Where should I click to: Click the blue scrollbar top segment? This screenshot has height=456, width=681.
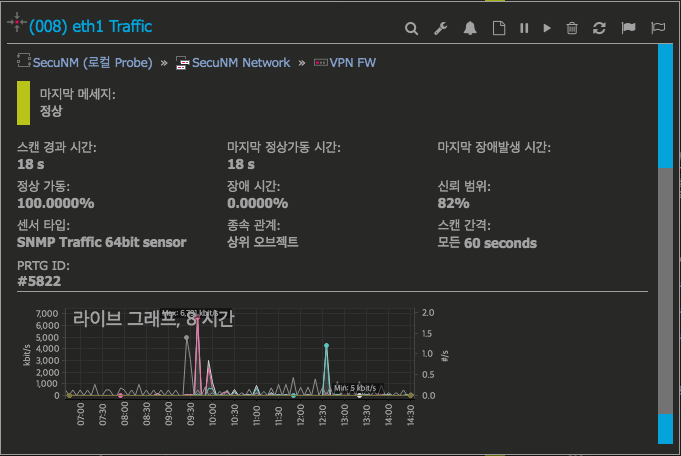point(665,106)
